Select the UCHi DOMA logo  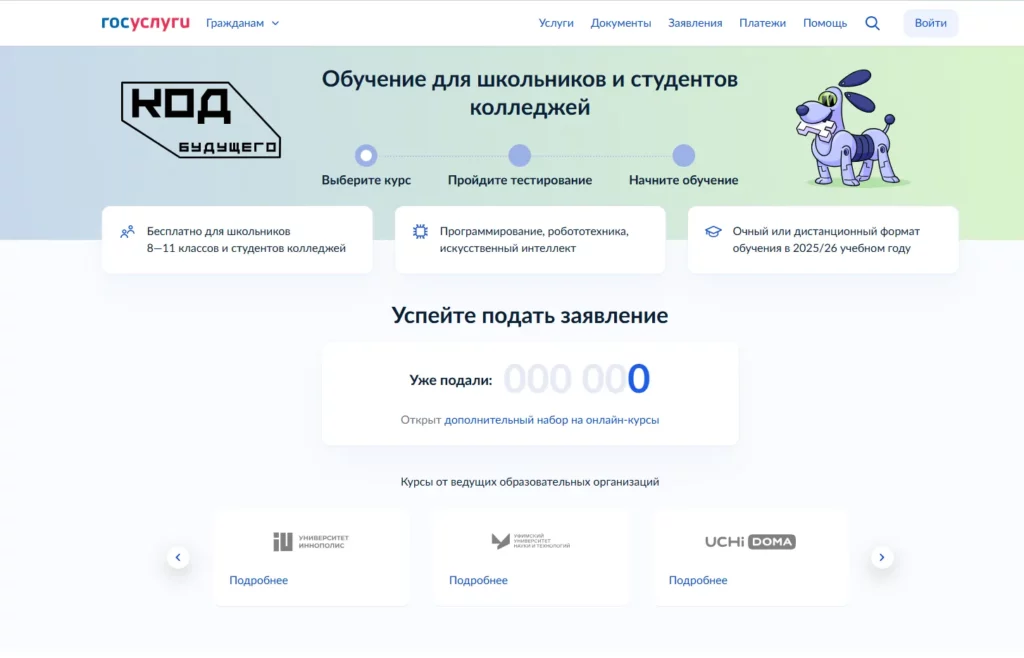click(x=751, y=541)
